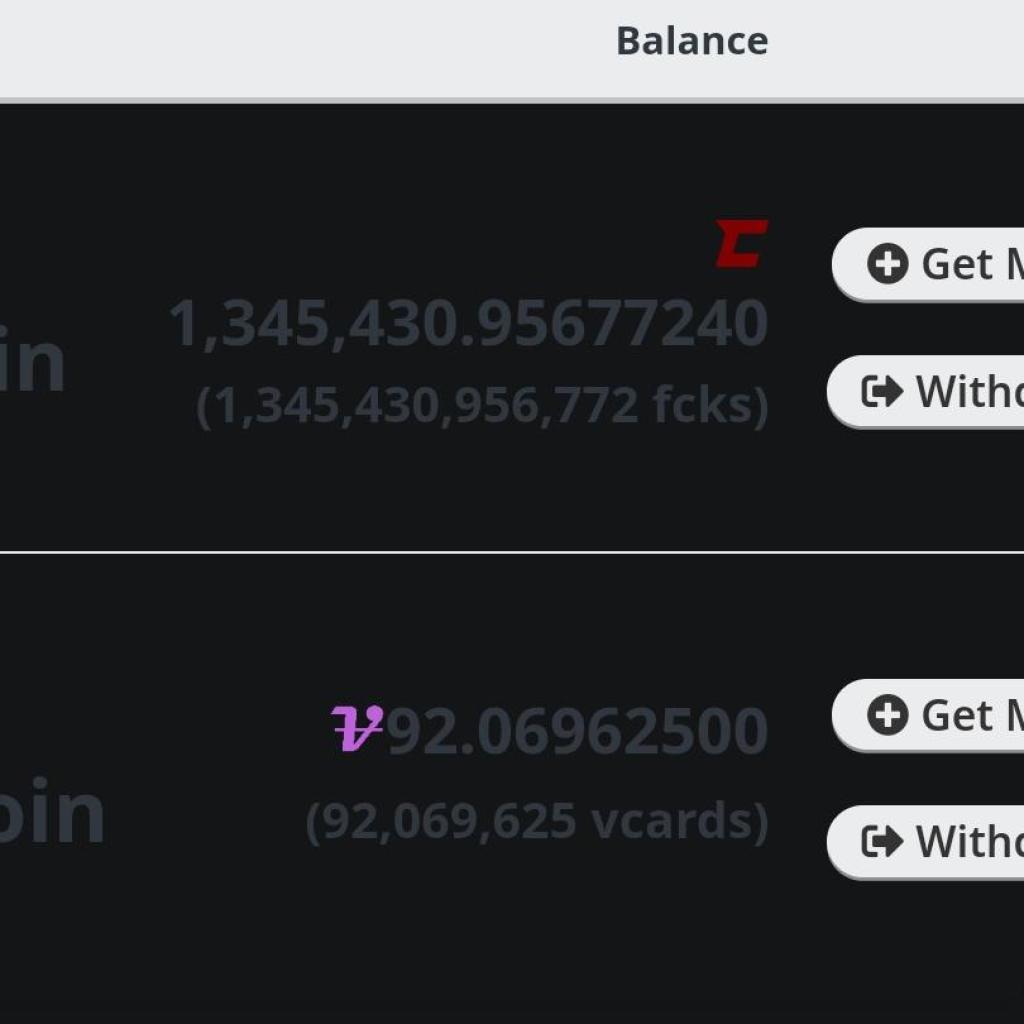Withdraw from the fcks coin balance

point(925,392)
